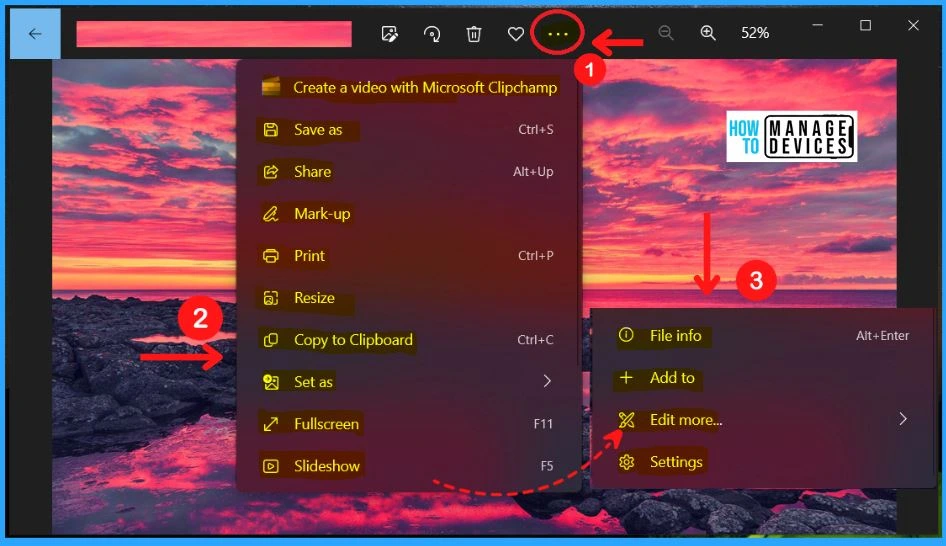
Task: Click the Resize icon in menu
Action: tap(271, 298)
